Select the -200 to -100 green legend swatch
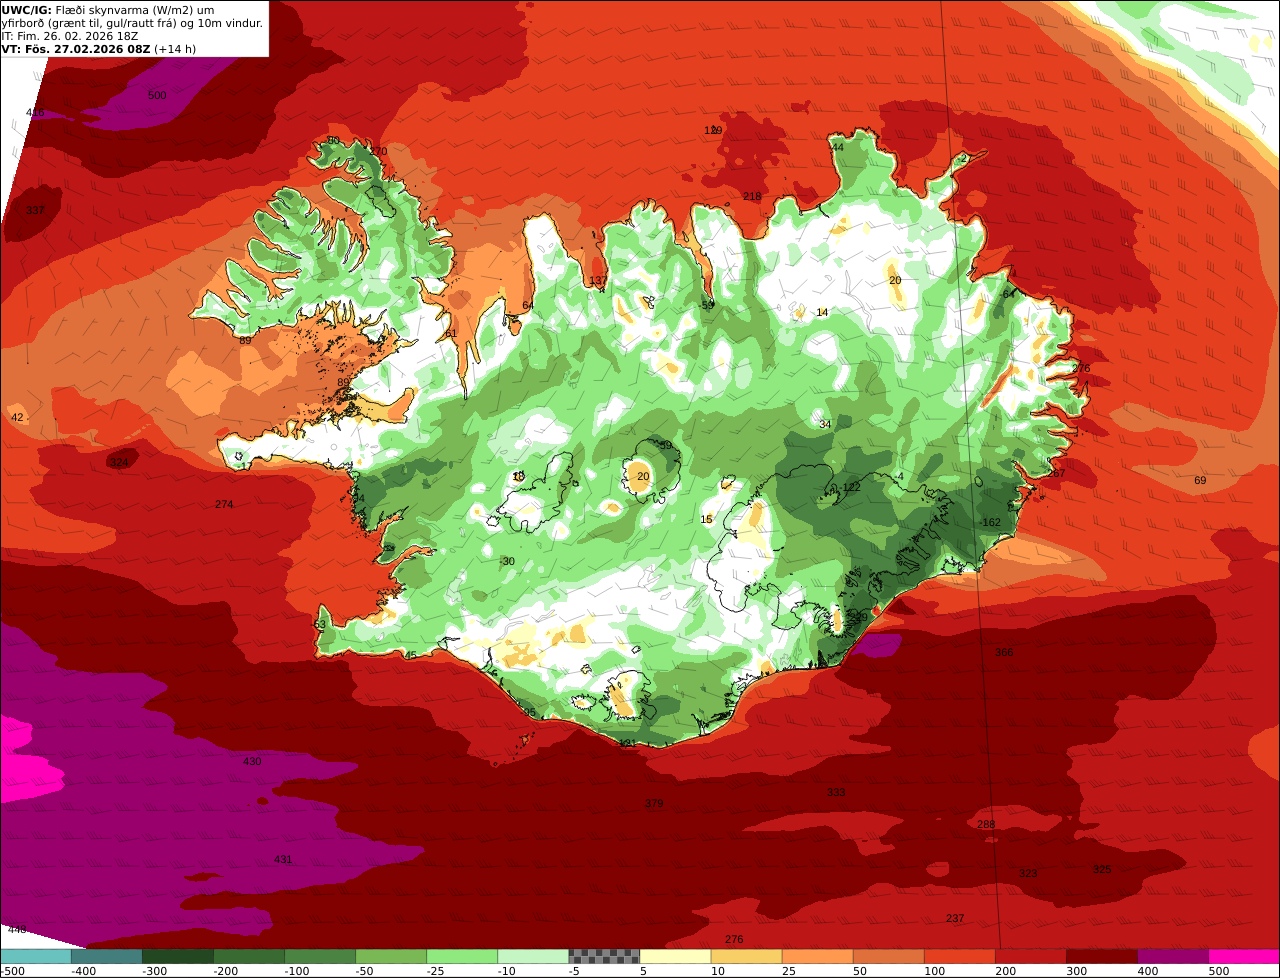 point(249,956)
